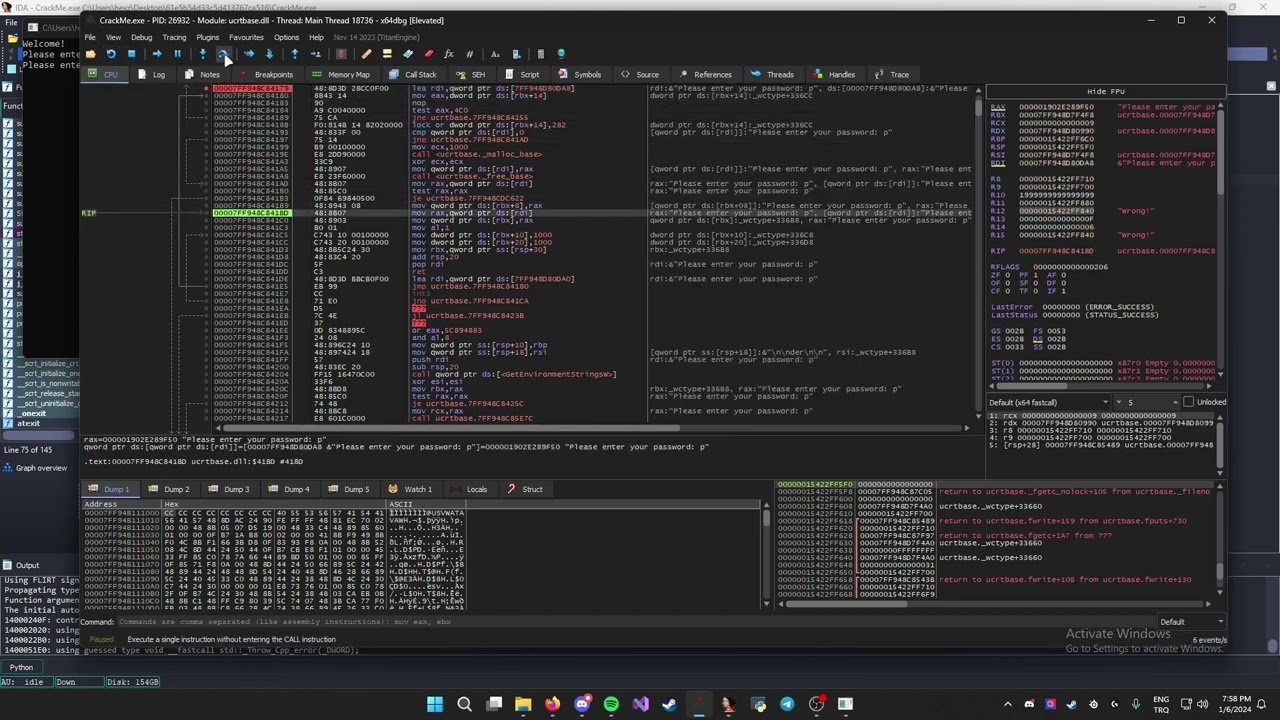This screenshot has height=720, width=1280.
Task: Open the Options menu
Action: 286,37
